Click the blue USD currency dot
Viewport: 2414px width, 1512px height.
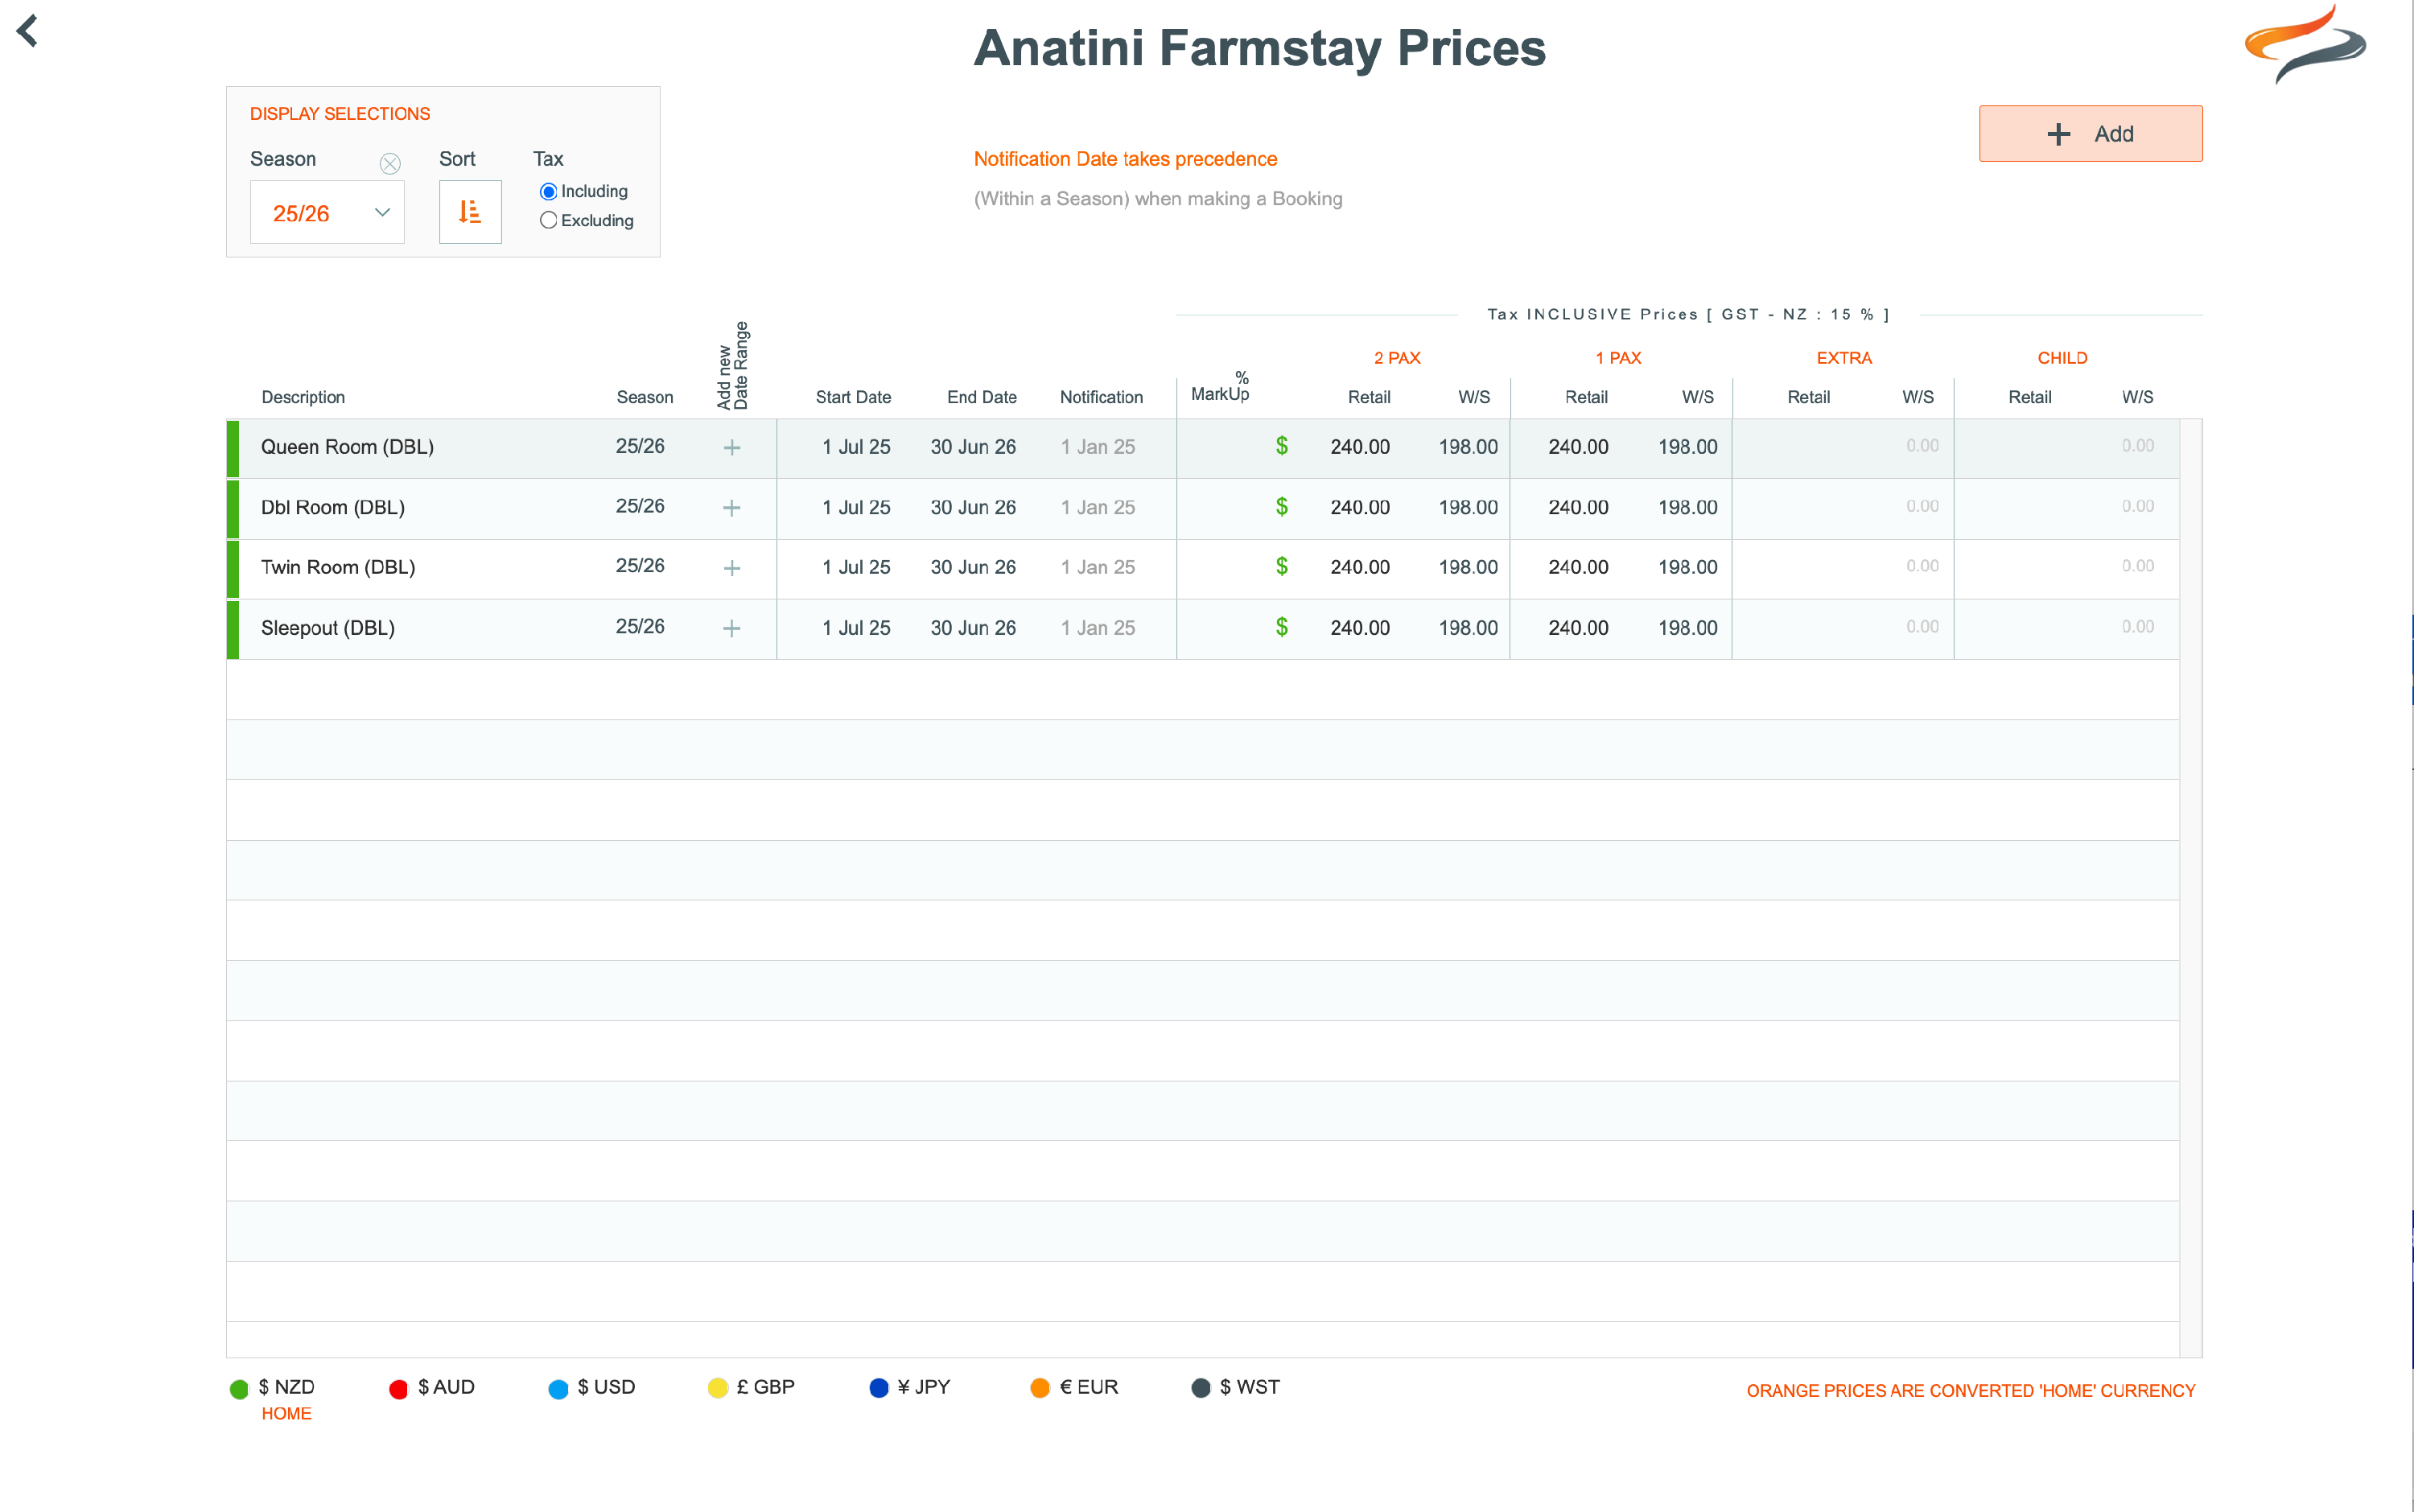click(558, 1389)
